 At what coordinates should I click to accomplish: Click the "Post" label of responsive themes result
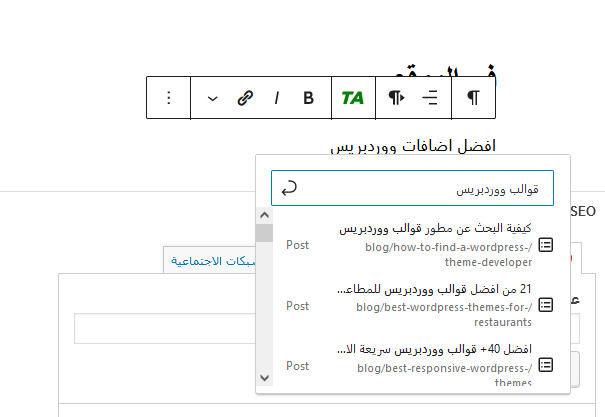tap(297, 366)
